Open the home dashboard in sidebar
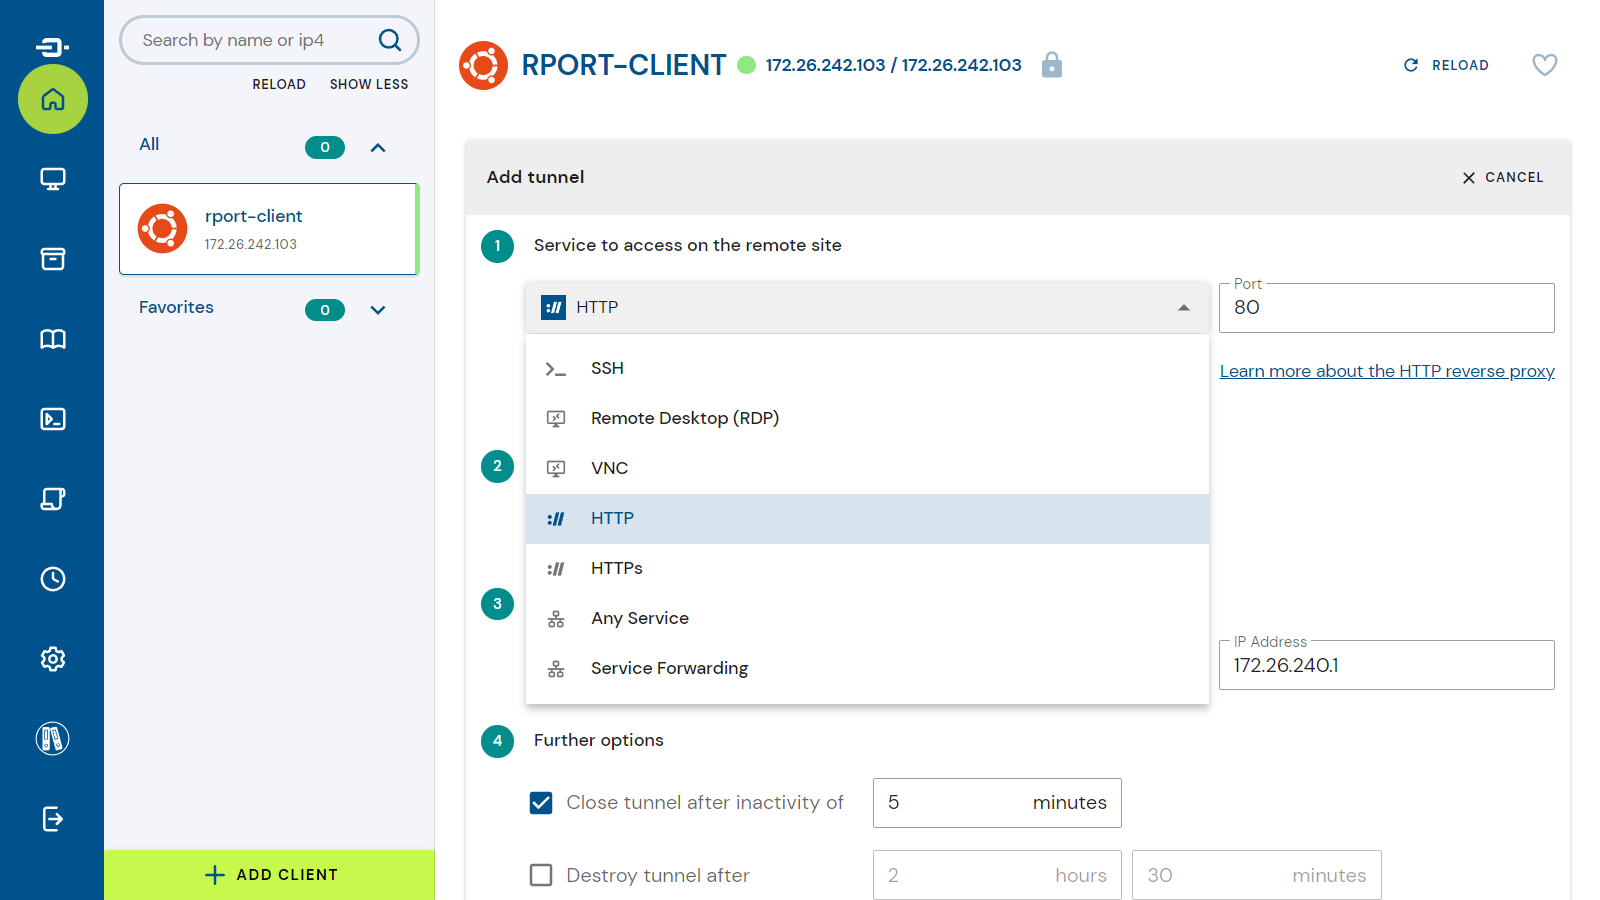 (x=53, y=99)
